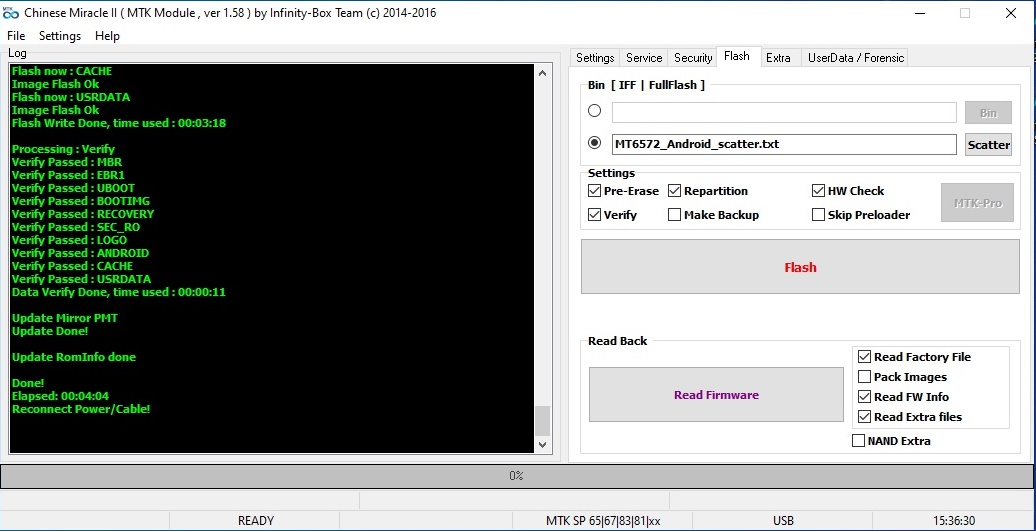Enable the NAND Extra checkbox
Screen dimensions: 1036x531
pyautogui.click(x=858, y=441)
